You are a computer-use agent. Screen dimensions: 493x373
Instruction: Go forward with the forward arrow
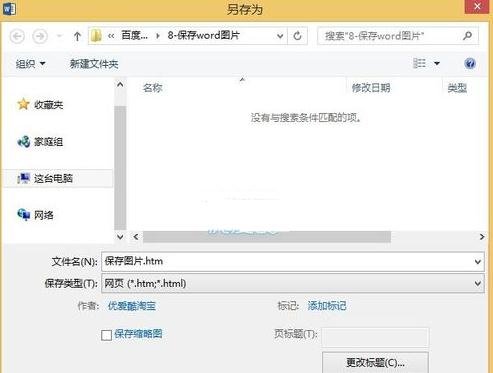(x=40, y=36)
